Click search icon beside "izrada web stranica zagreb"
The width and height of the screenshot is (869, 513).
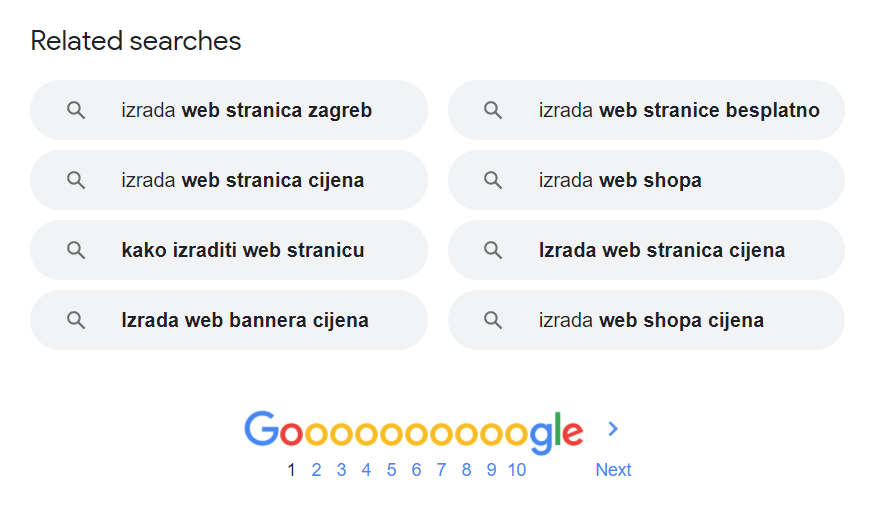point(76,110)
